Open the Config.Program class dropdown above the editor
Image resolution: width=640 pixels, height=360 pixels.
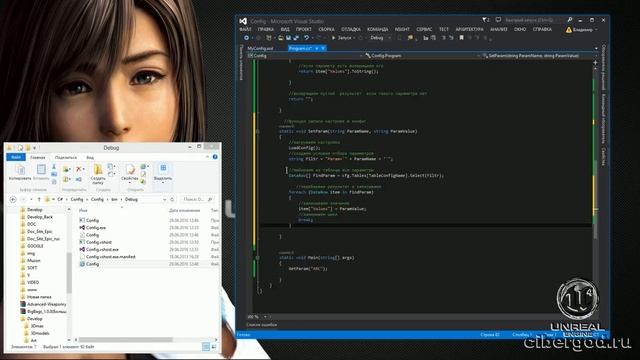click(x=422, y=56)
